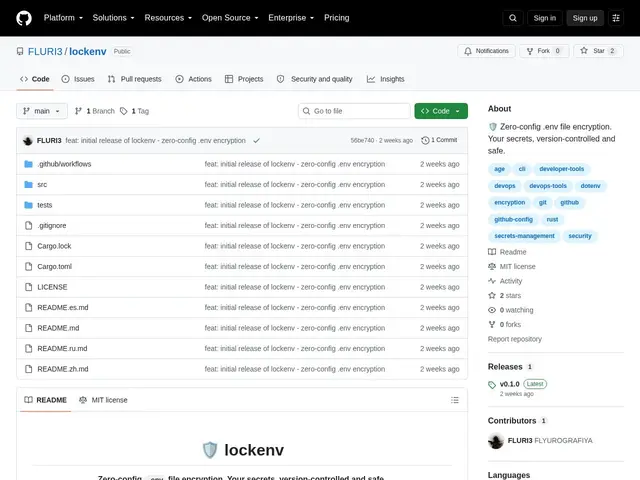Viewport: 640px width, 480px height.
Task: Click the scale icon beside MIT license in About
Action: click(492, 267)
